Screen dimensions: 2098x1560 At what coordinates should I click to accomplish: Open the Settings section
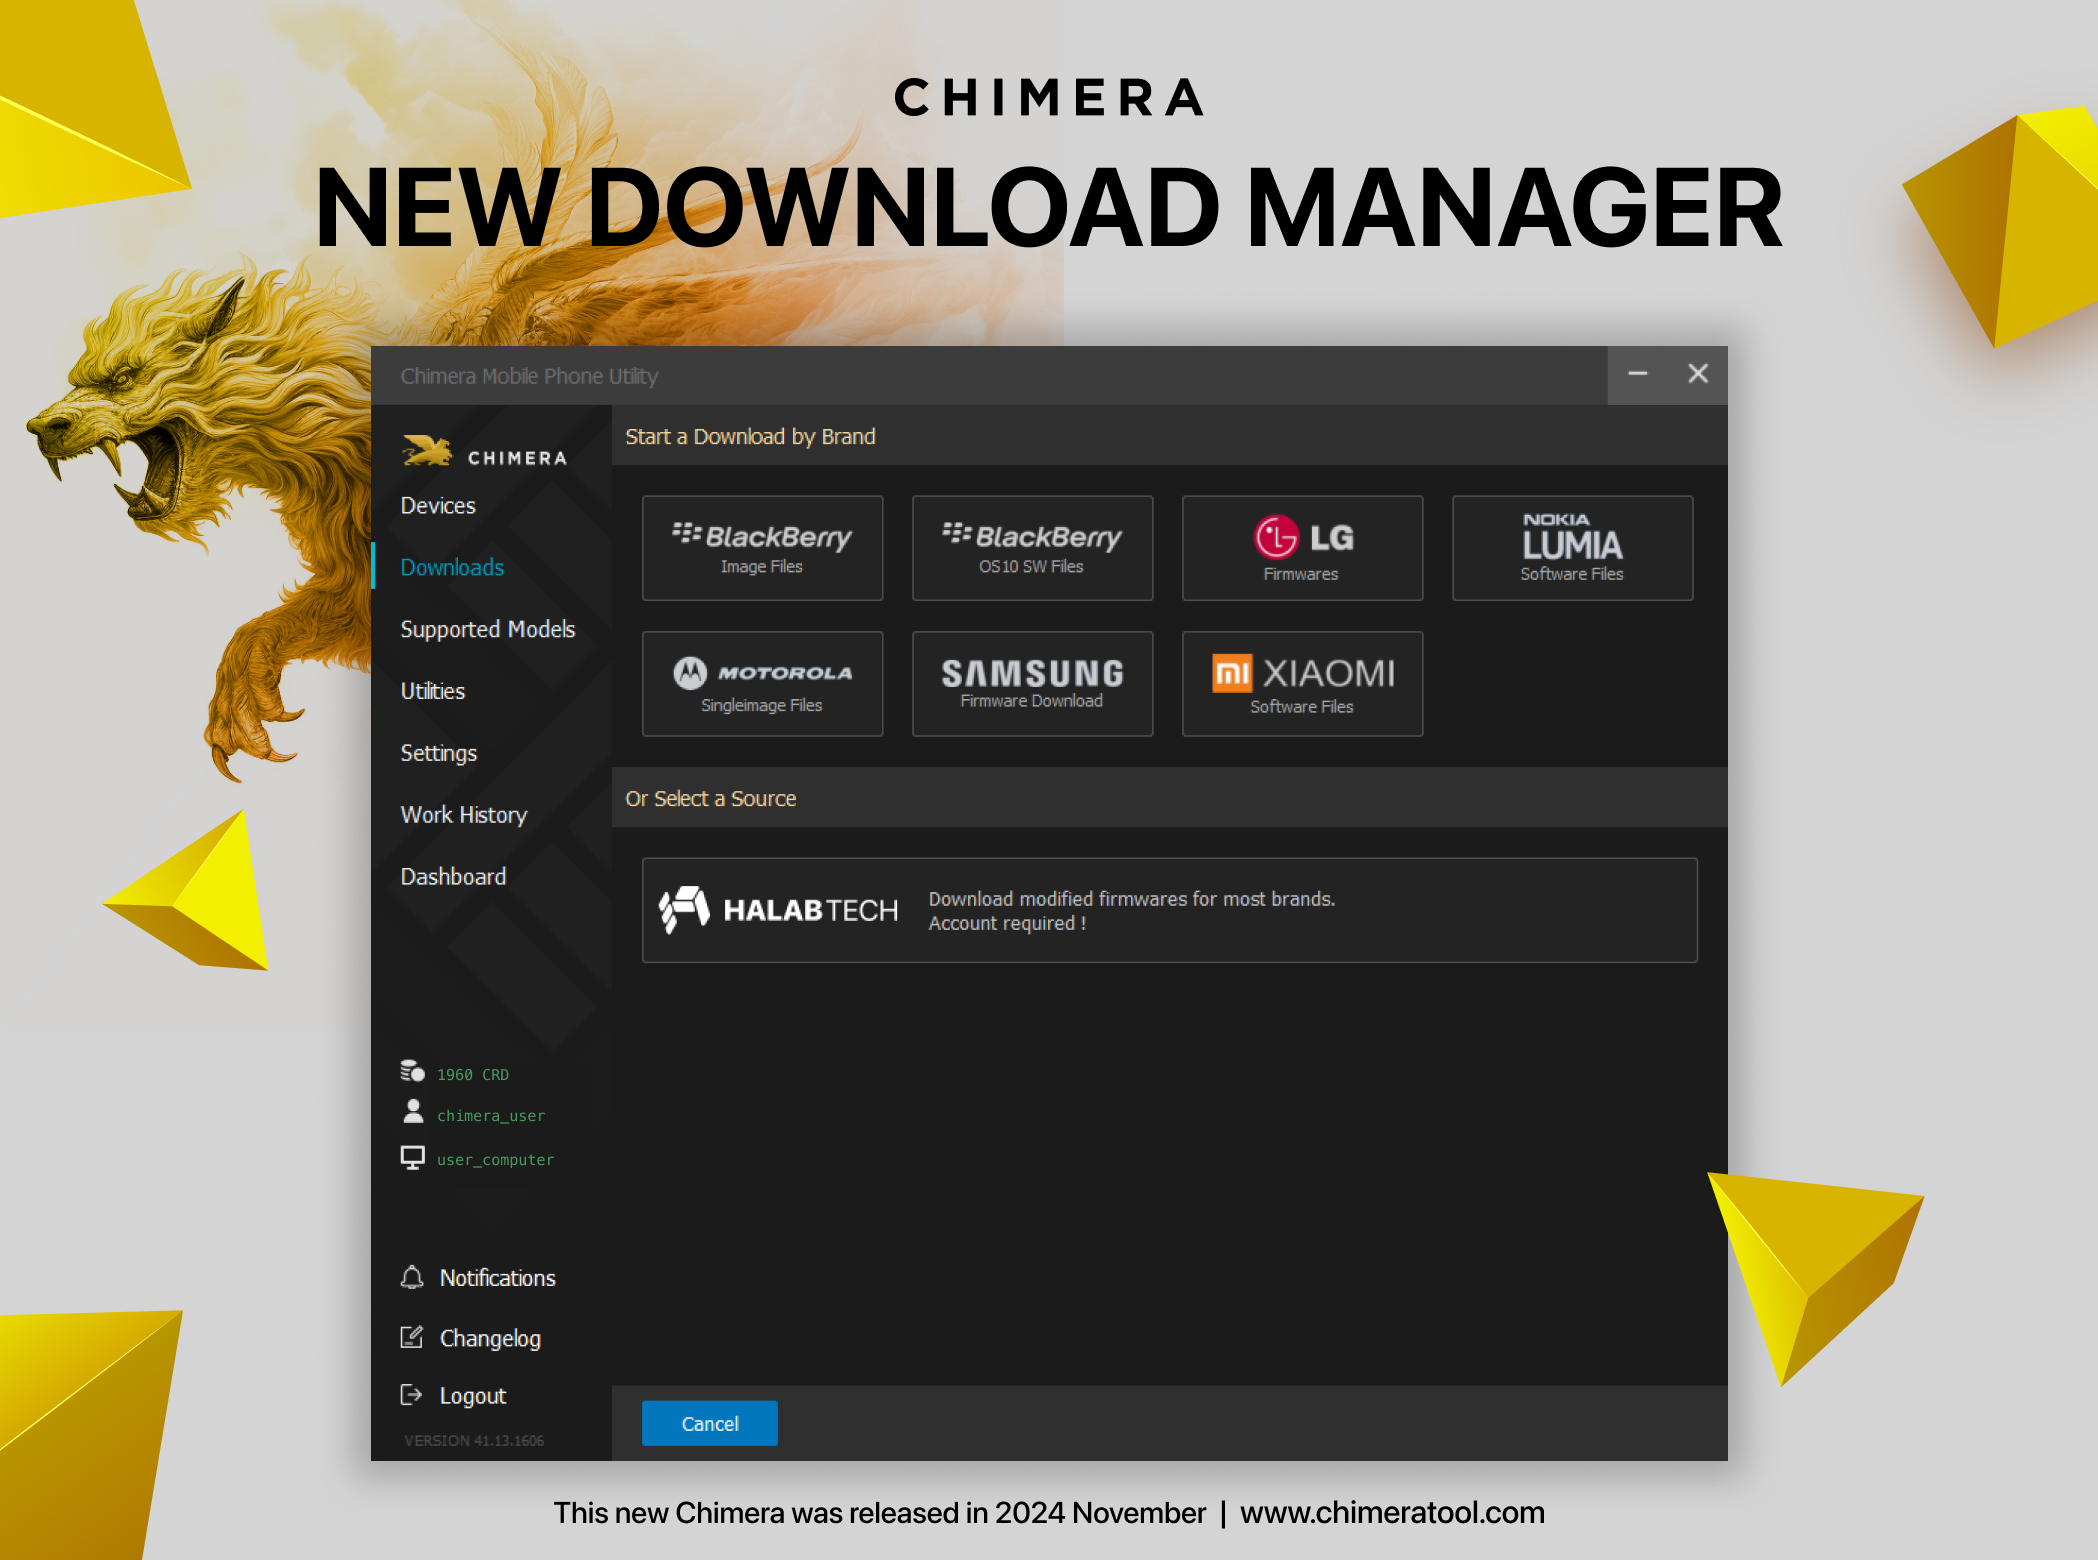438,752
